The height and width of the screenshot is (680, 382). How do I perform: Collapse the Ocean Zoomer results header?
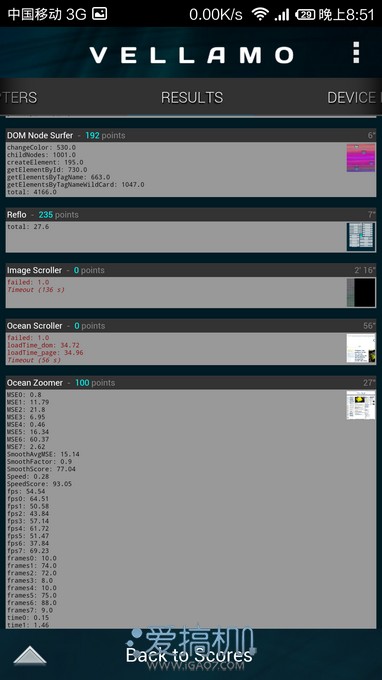[191, 382]
